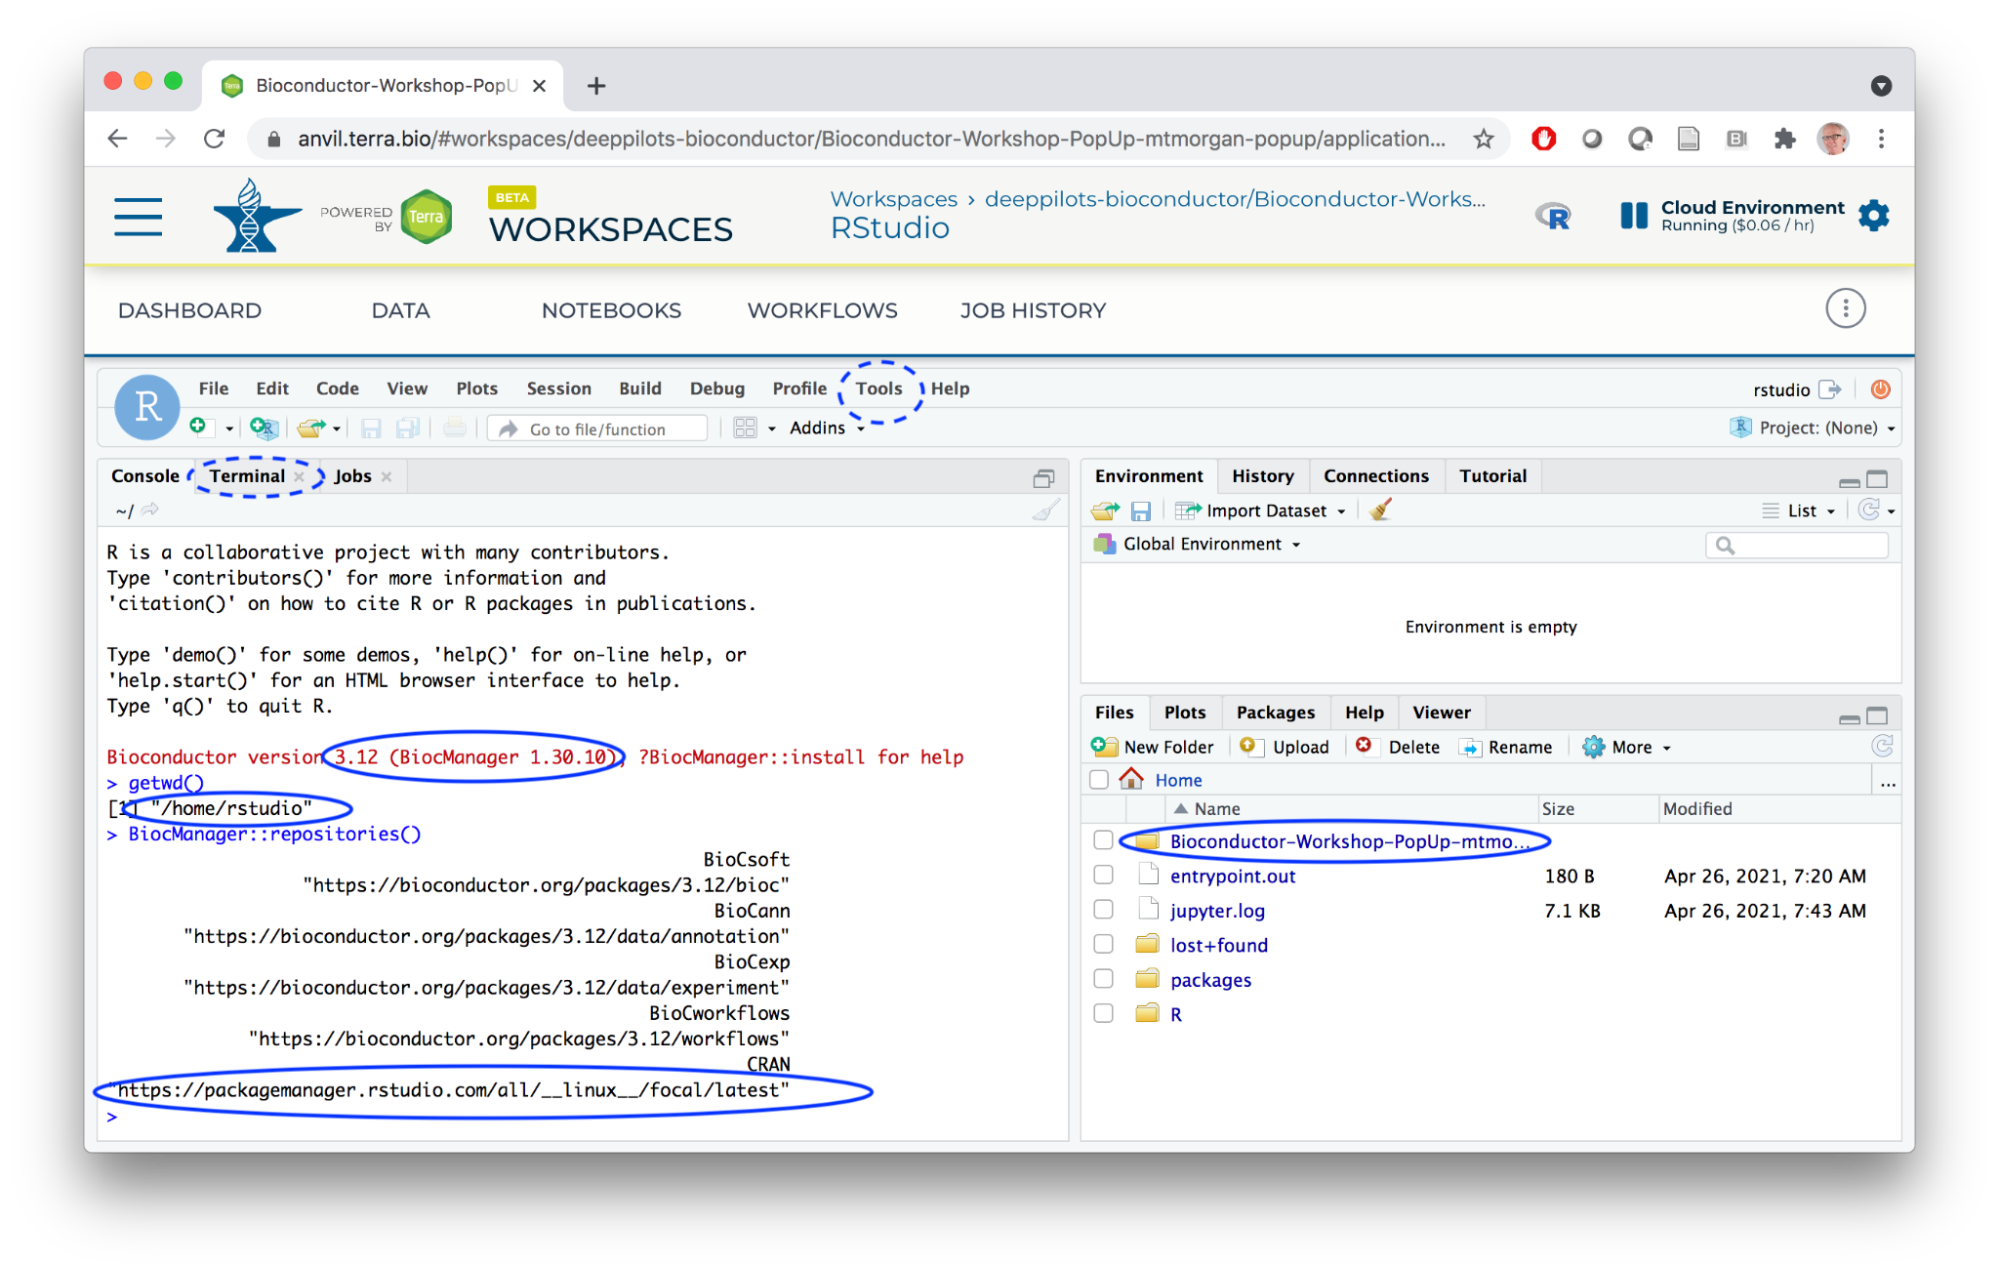Open Cloud Environment settings gear
This screenshot has height=1273, width=1999.
(1874, 215)
